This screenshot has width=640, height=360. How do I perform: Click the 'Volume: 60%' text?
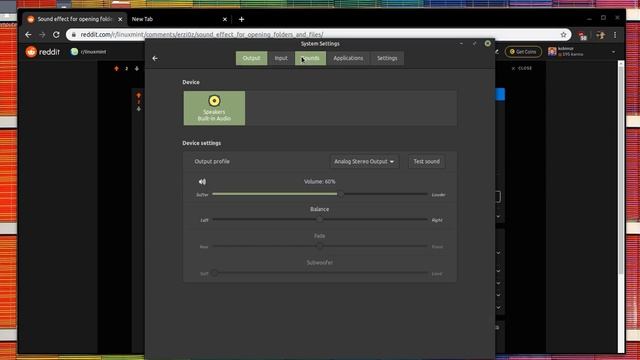pos(320,182)
